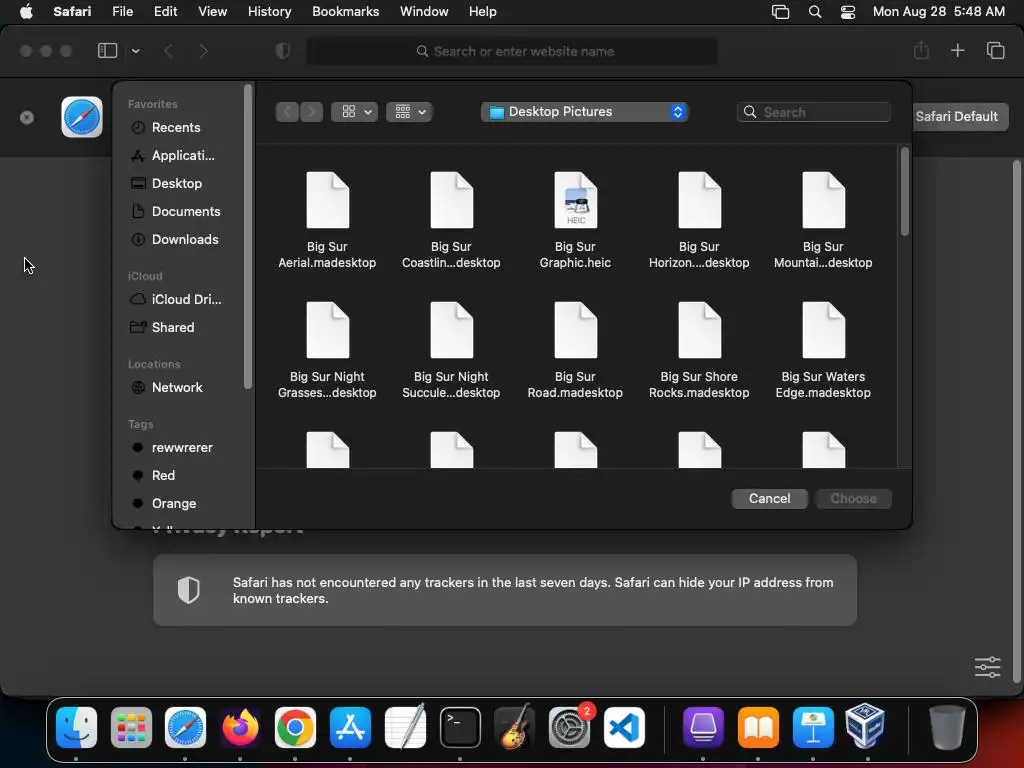1024x768 pixels.
Task: Click the sidebar scrollbar
Action: (x=248, y=236)
